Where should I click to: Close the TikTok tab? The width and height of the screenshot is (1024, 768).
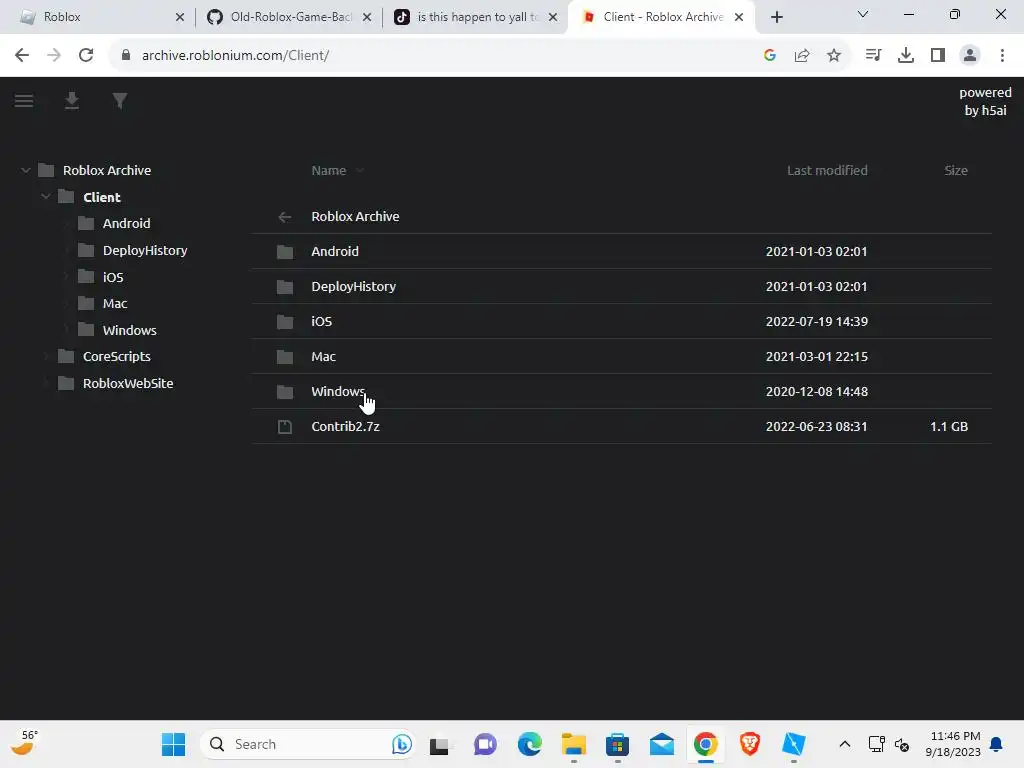(553, 18)
